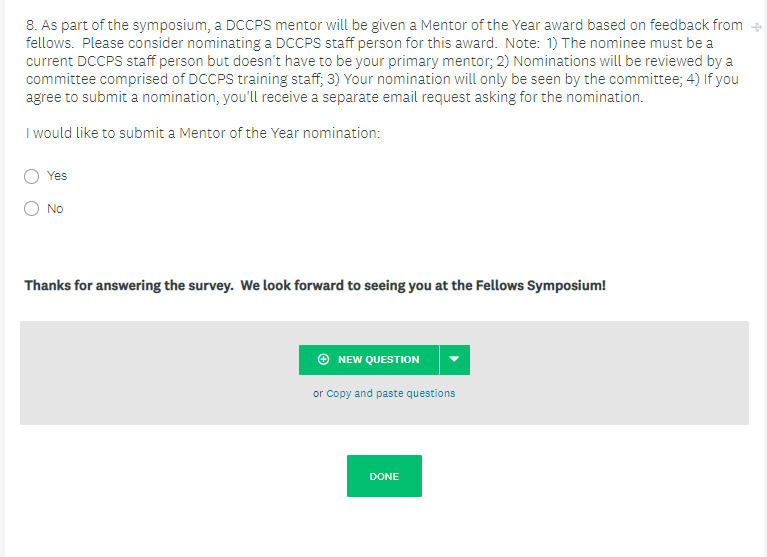Screen dimensions: 767x557
Task: Select the Yes radio button
Action: [x=31, y=176]
